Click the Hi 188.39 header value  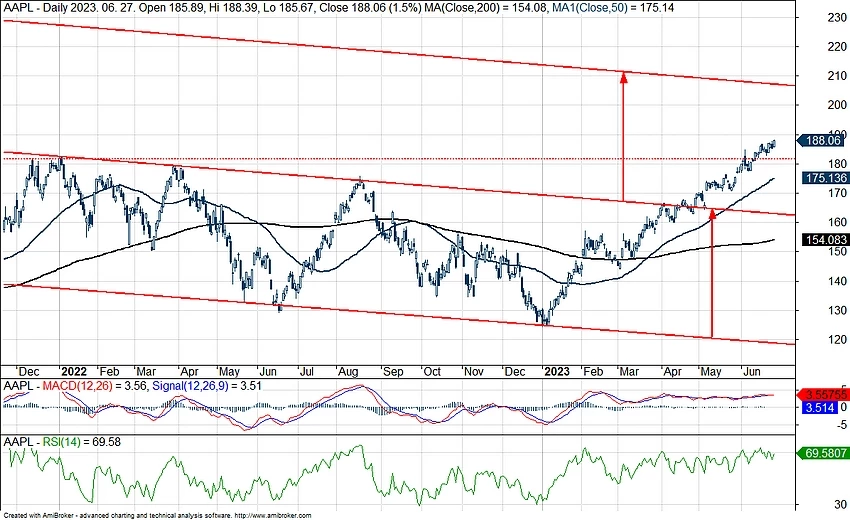[x=234, y=8]
